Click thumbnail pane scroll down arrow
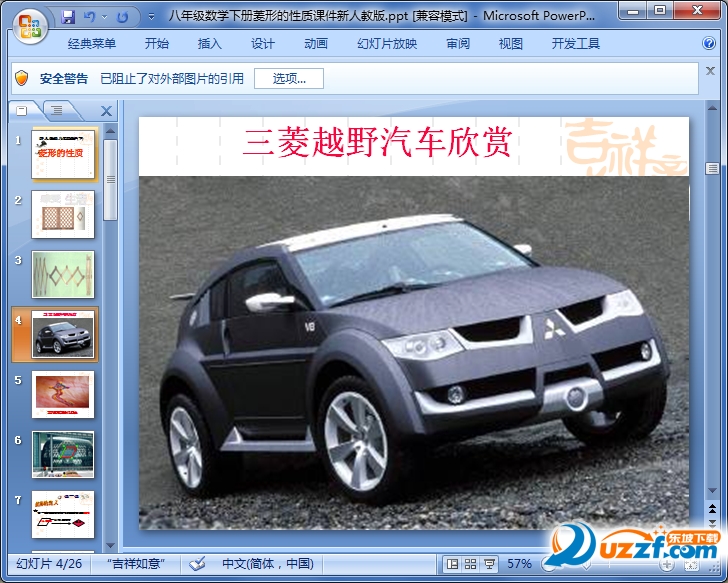Image resolution: width=728 pixels, height=583 pixels. pyautogui.click(x=110, y=545)
